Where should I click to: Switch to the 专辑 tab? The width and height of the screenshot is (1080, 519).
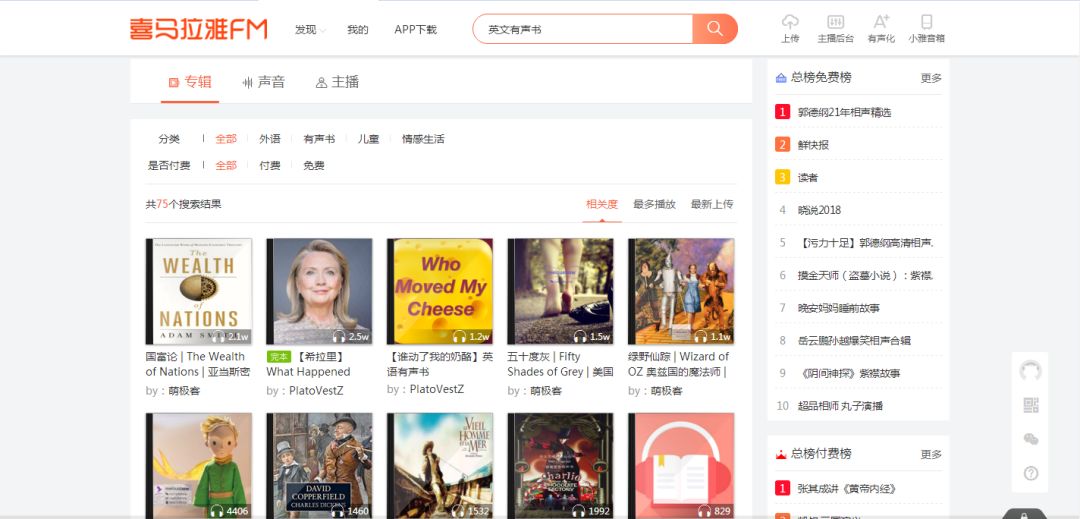pyautogui.click(x=190, y=82)
